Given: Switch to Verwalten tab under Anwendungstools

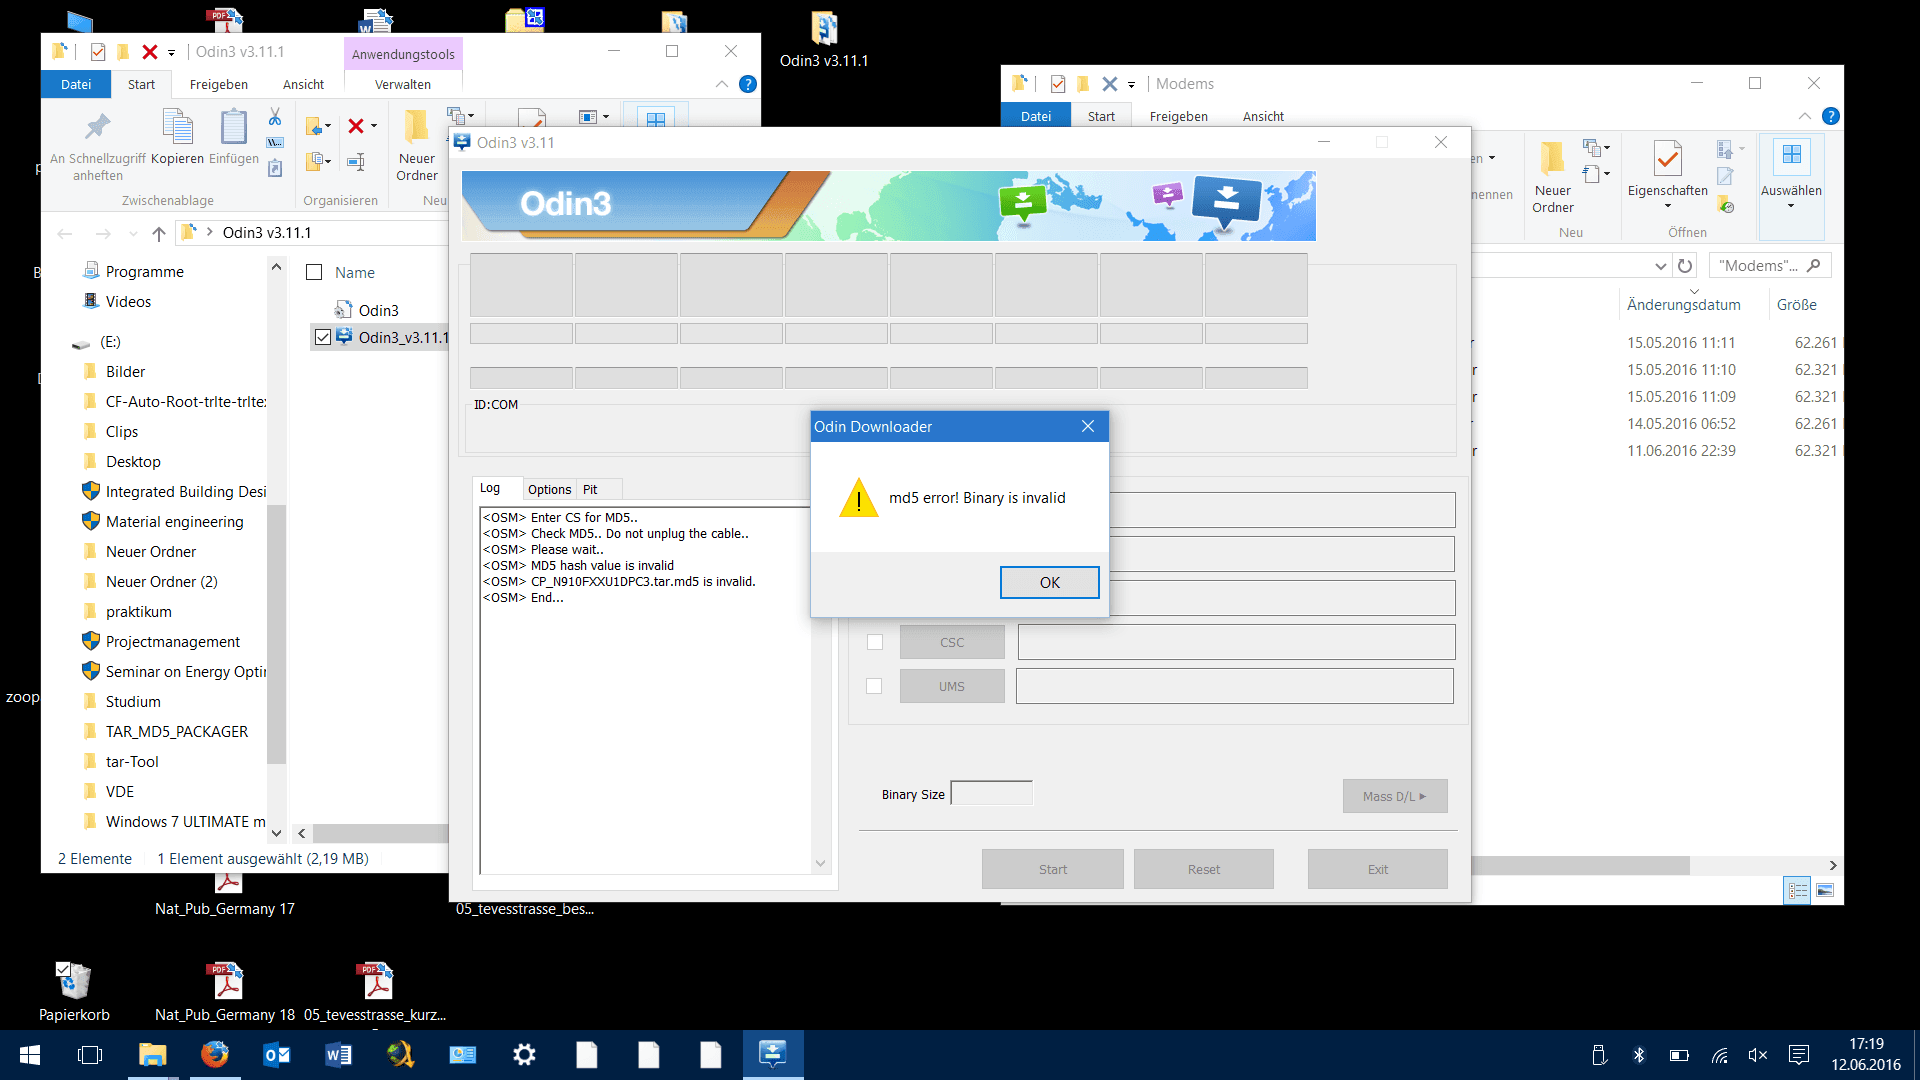Looking at the screenshot, I should pos(403,85).
